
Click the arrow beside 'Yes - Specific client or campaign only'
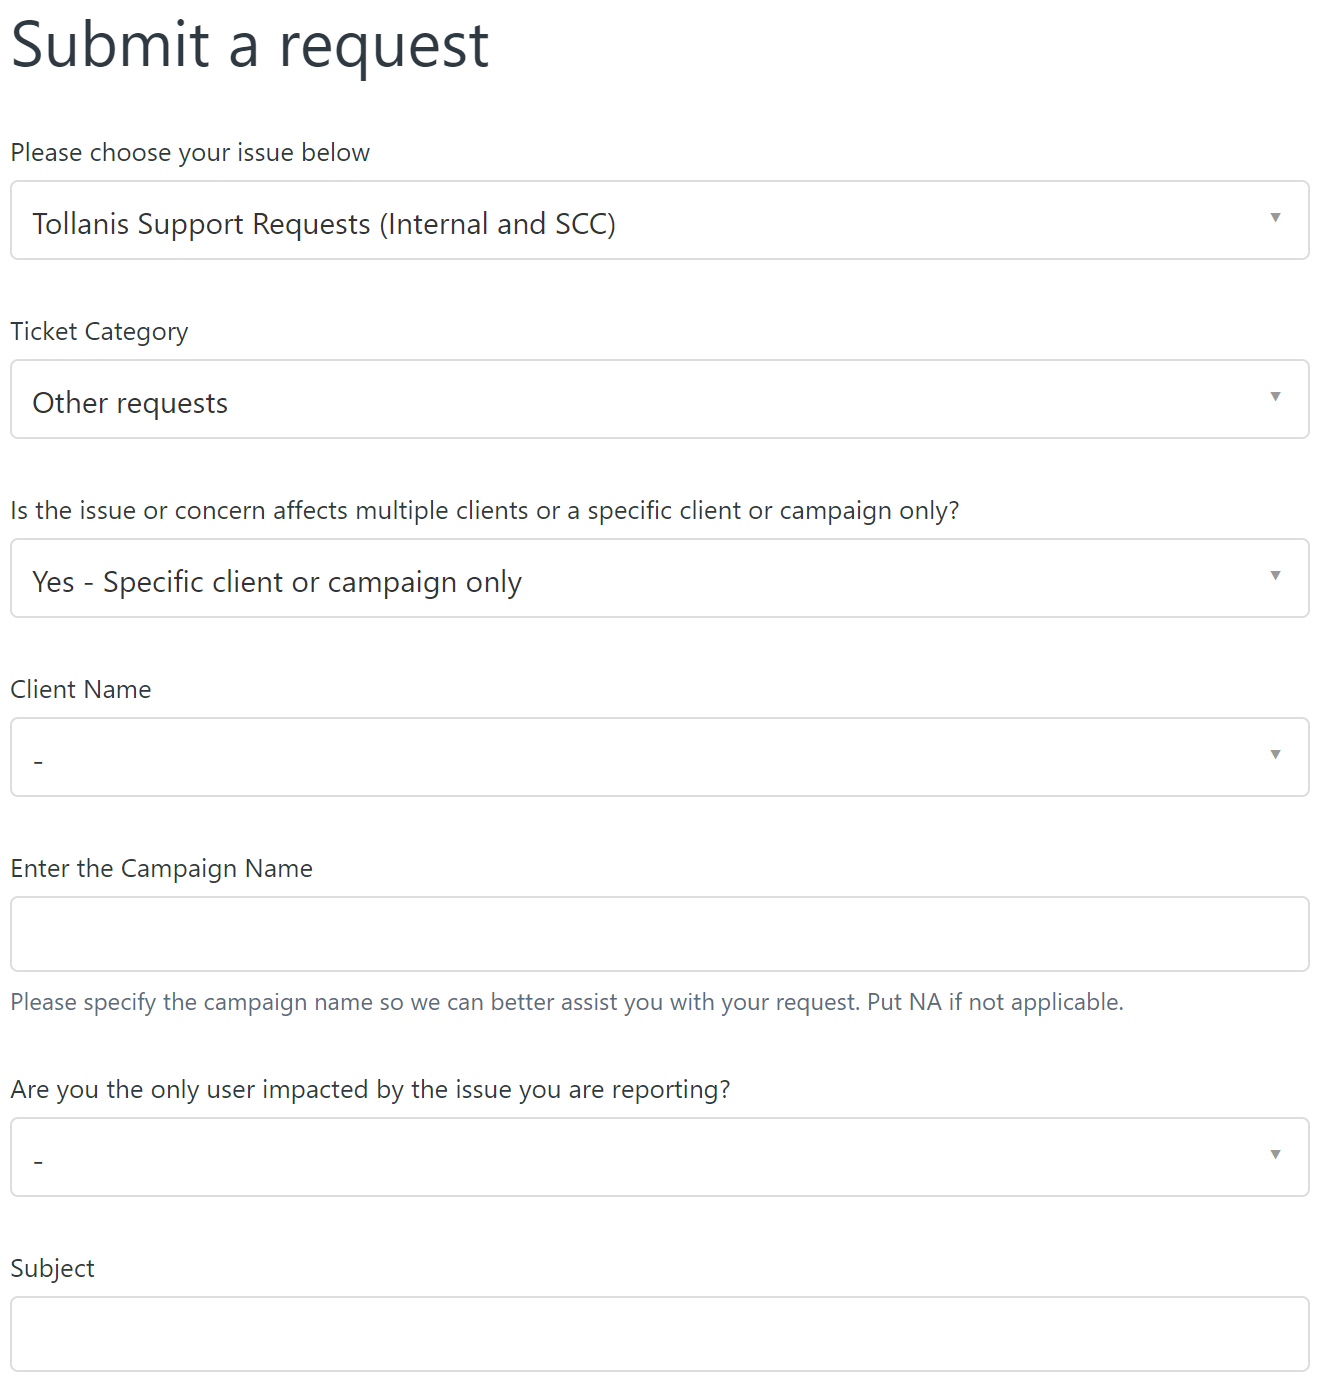tap(1275, 576)
